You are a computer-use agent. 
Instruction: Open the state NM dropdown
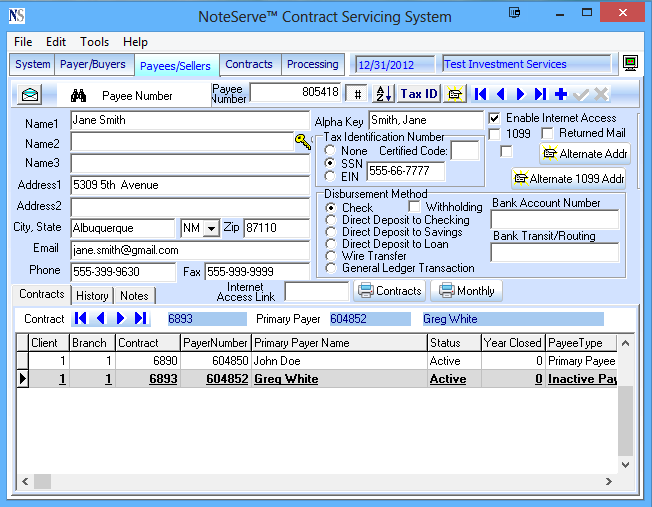point(211,229)
